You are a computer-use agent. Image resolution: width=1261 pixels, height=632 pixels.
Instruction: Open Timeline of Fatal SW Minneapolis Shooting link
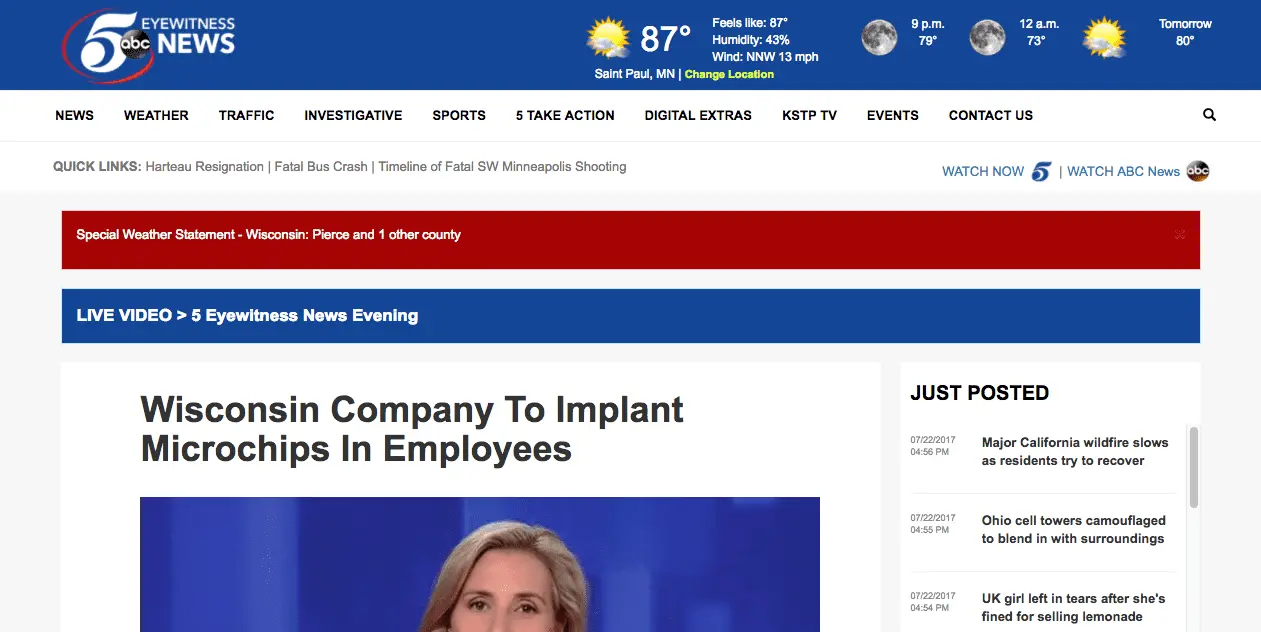[x=502, y=167]
